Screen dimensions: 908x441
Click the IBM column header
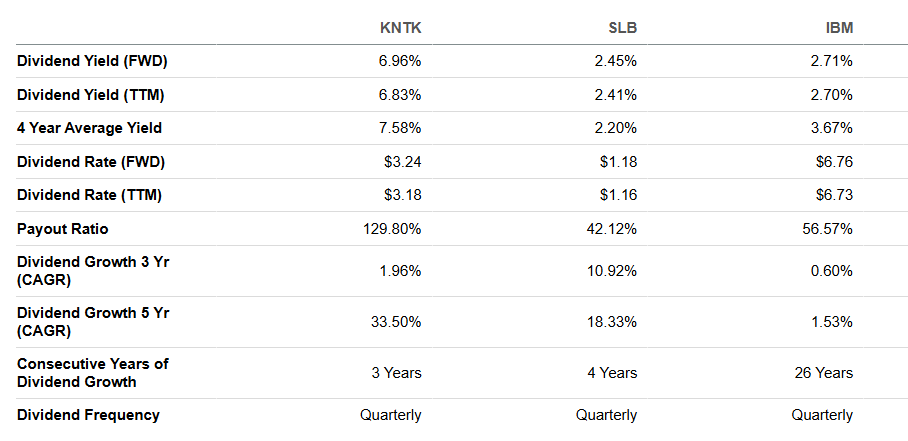pyautogui.click(x=839, y=28)
